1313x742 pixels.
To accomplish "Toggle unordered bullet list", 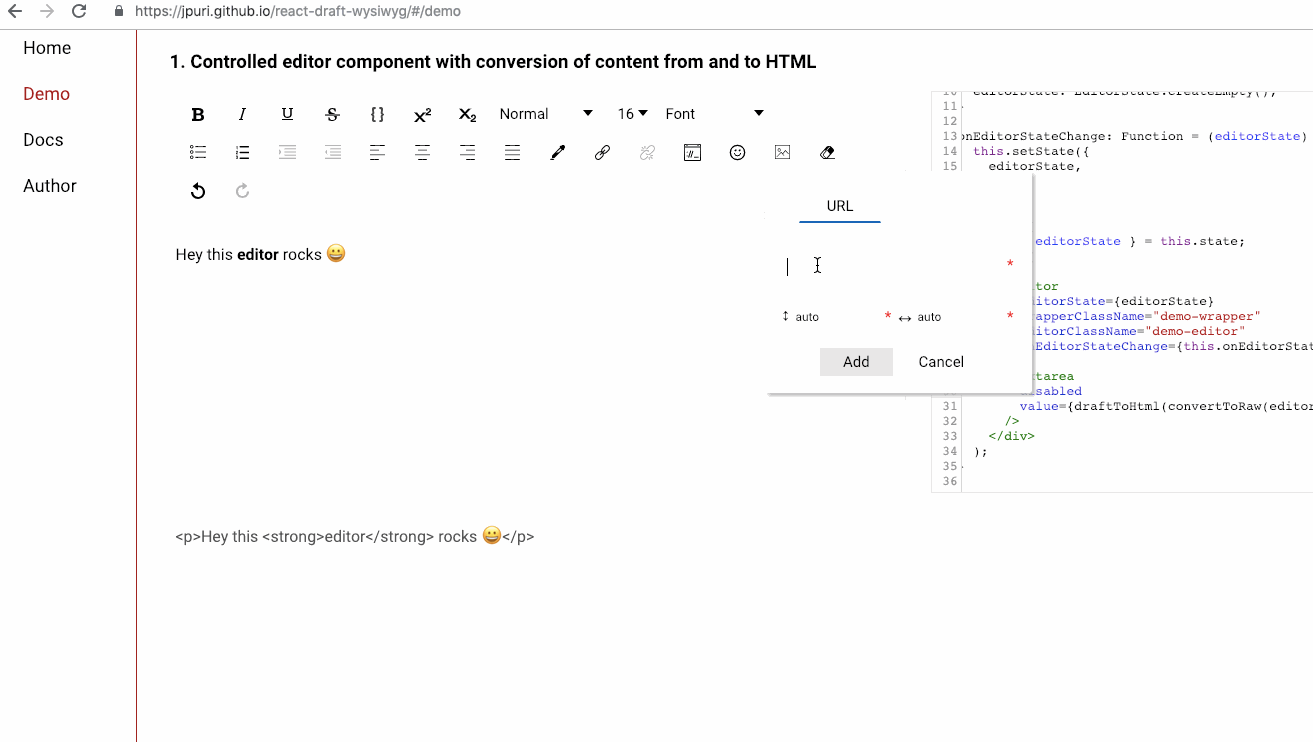I will click(197, 152).
